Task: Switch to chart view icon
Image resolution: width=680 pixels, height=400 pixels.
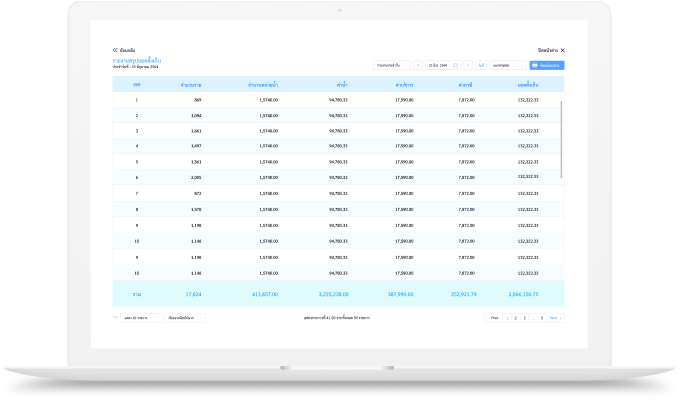Action: tap(481, 65)
